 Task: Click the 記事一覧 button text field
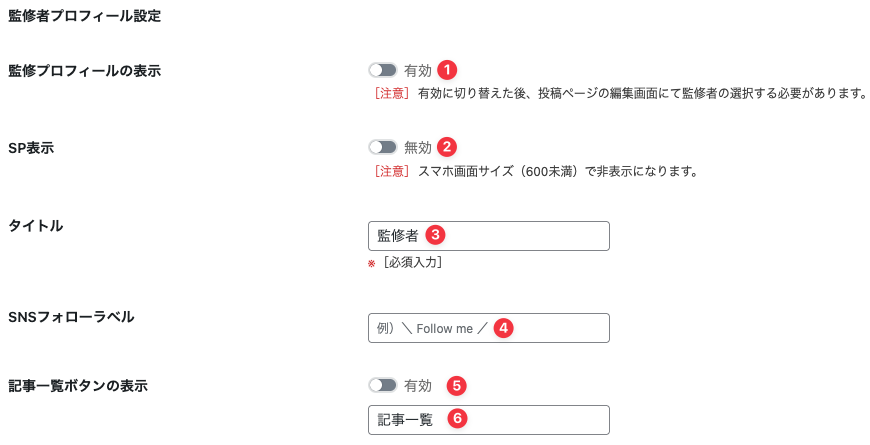click(x=530, y=420)
